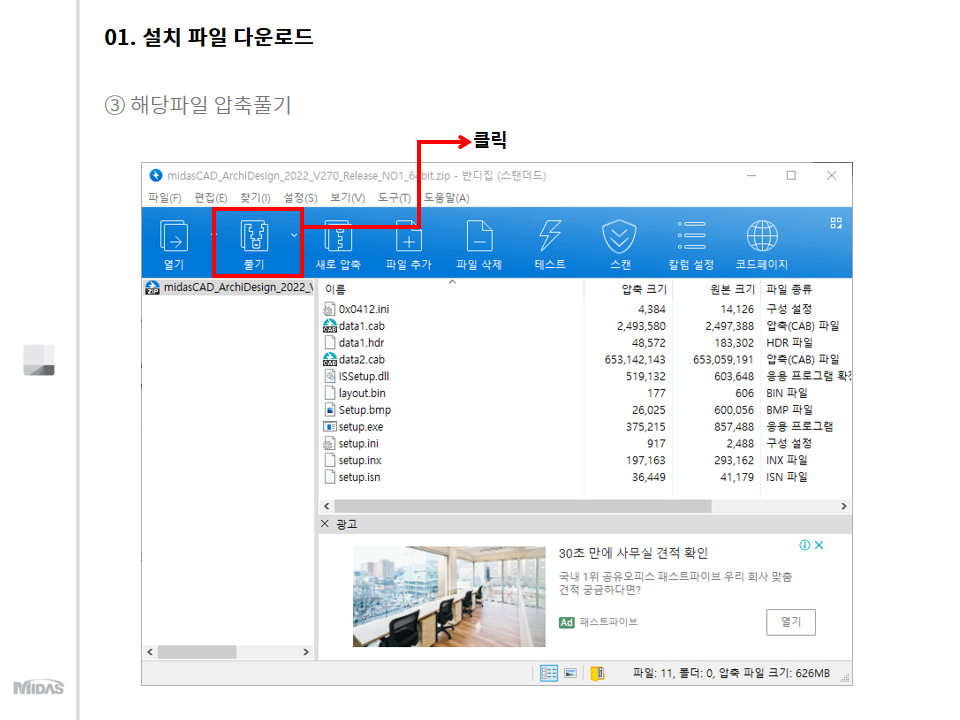Click the 파일 추가 toolbar icon
960x720 pixels.
[x=408, y=236]
